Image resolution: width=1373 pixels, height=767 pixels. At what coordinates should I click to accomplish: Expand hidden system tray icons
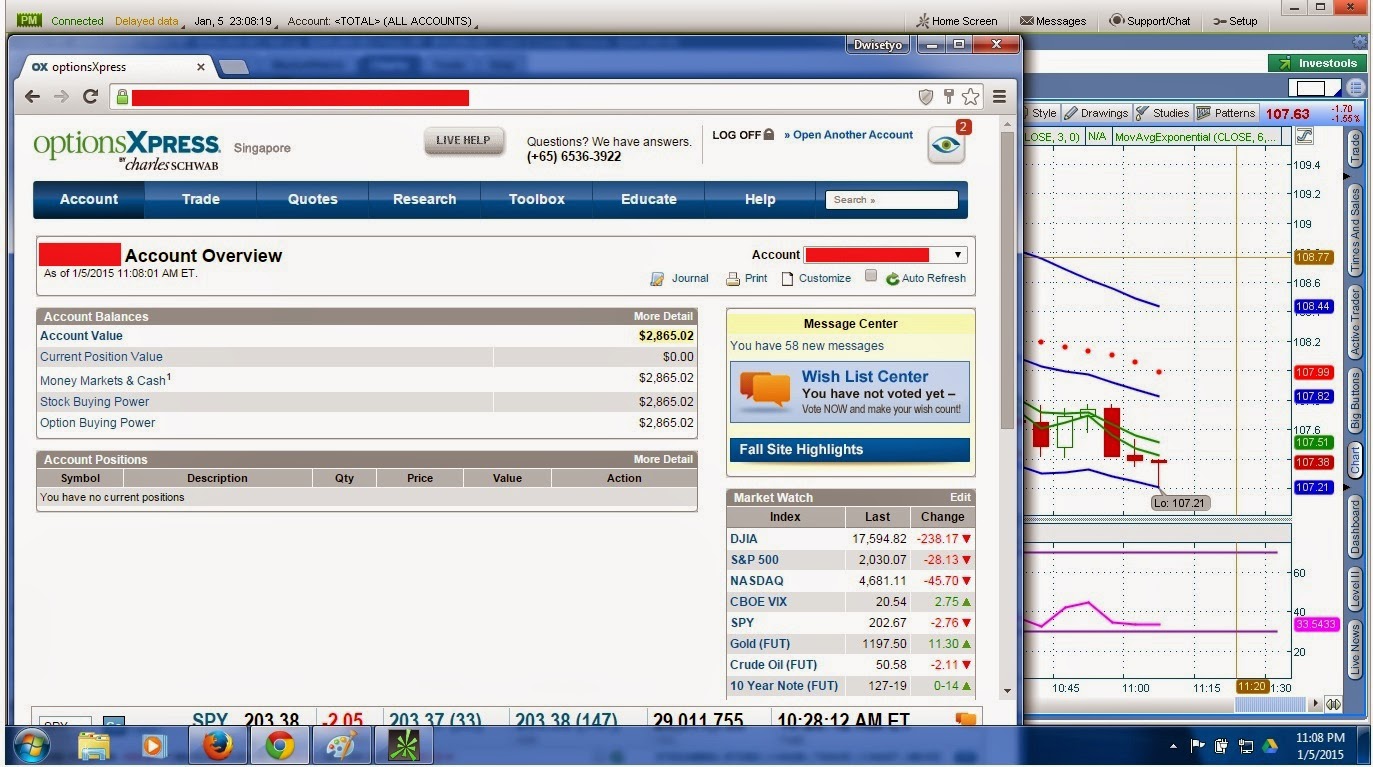(x=1173, y=746)
